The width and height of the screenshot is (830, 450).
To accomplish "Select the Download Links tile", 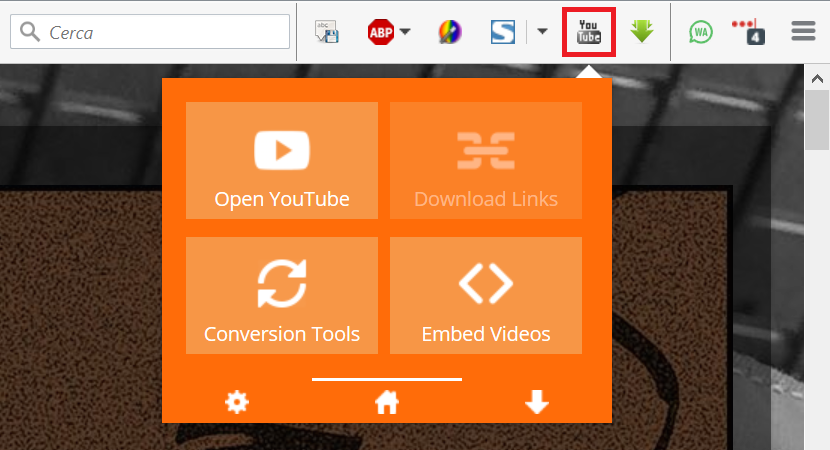I will [x=486, y=160].
